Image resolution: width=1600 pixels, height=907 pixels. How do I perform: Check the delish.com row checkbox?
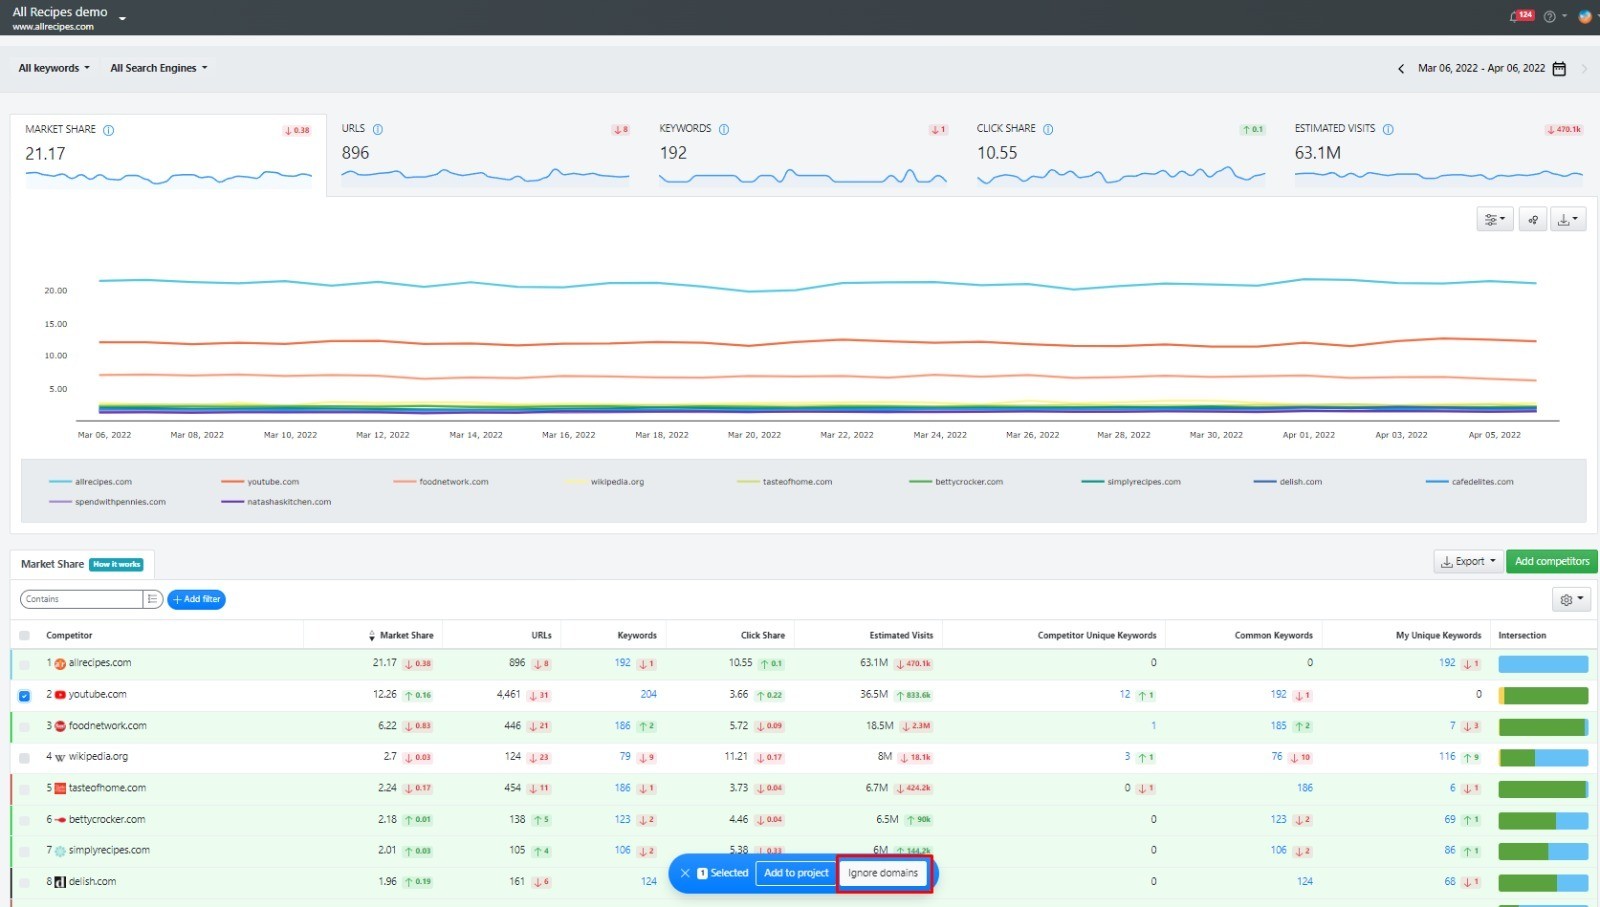24,883
